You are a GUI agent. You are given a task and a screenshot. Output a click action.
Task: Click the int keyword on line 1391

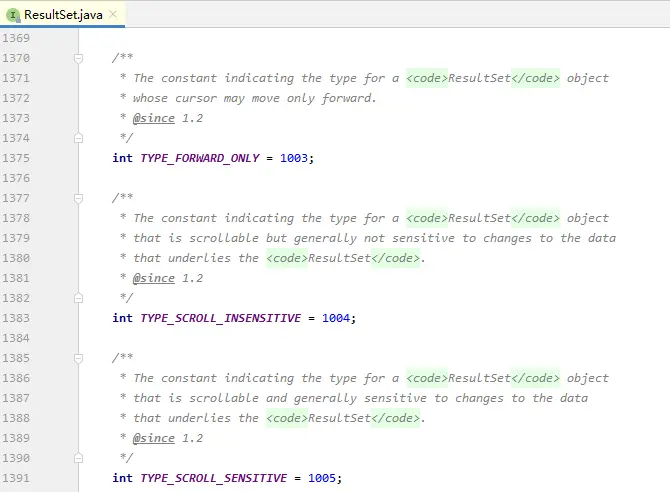coord(123,478)
